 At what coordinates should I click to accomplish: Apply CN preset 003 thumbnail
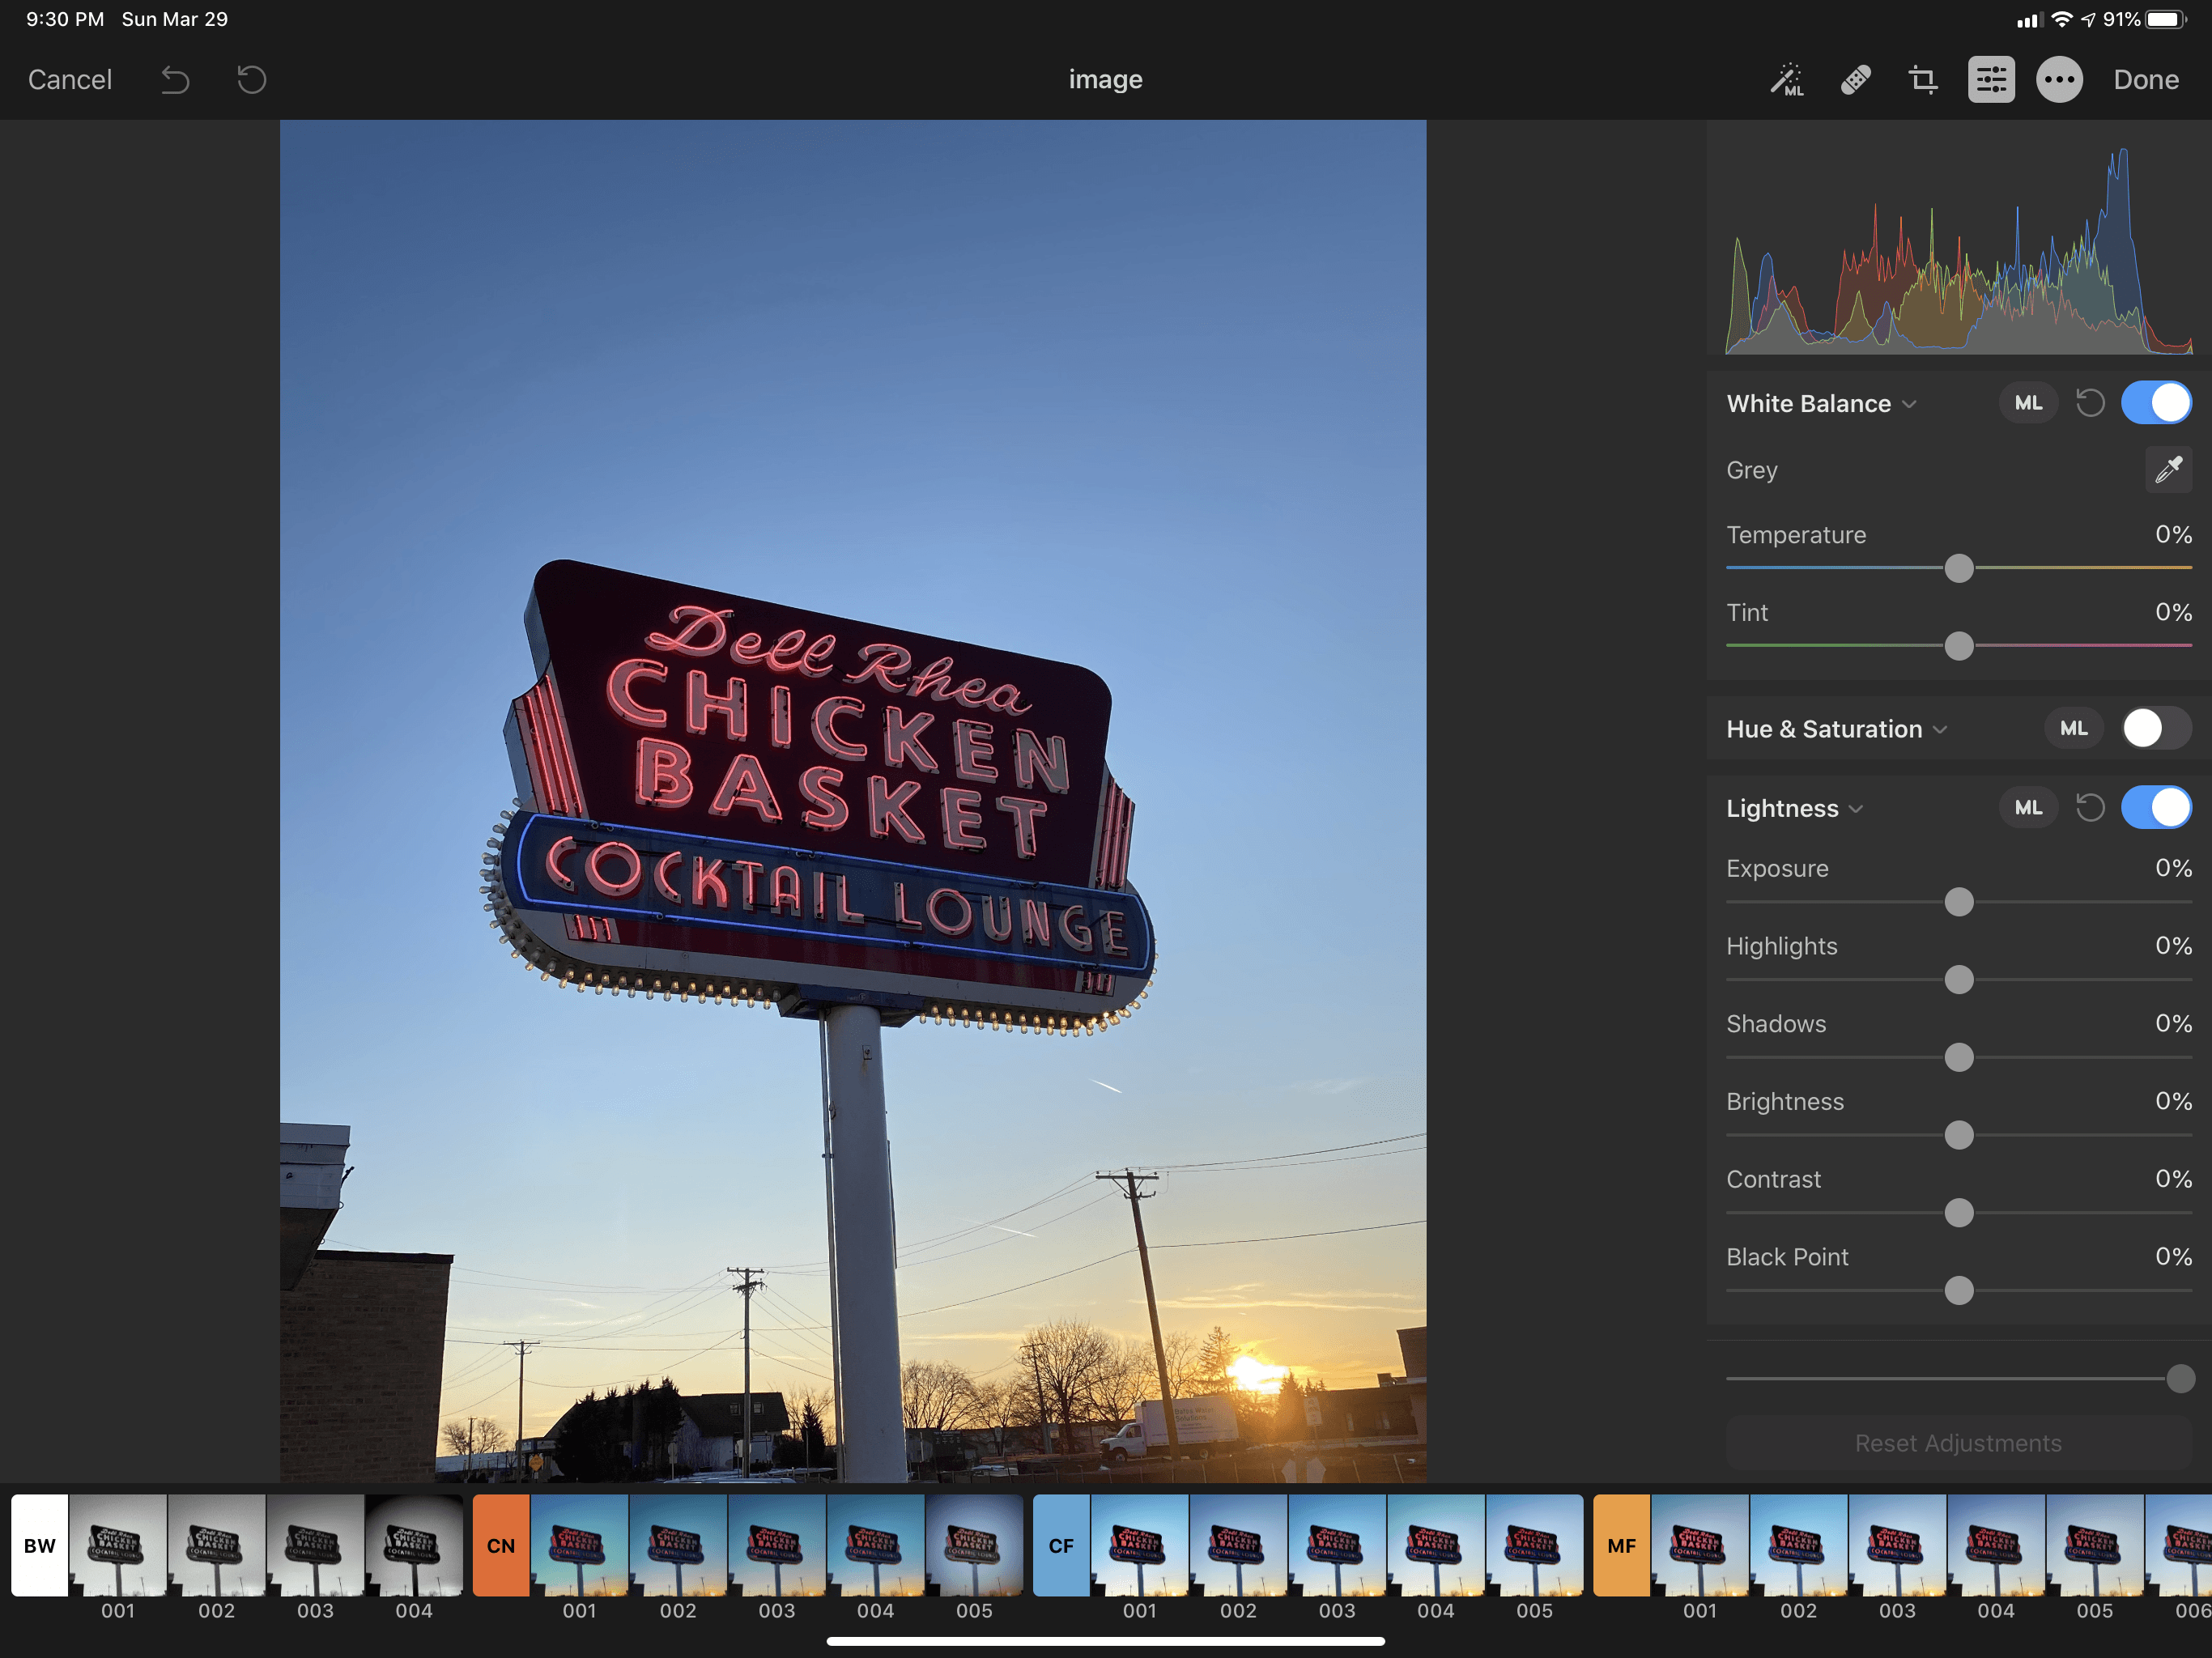point(777,1546)
